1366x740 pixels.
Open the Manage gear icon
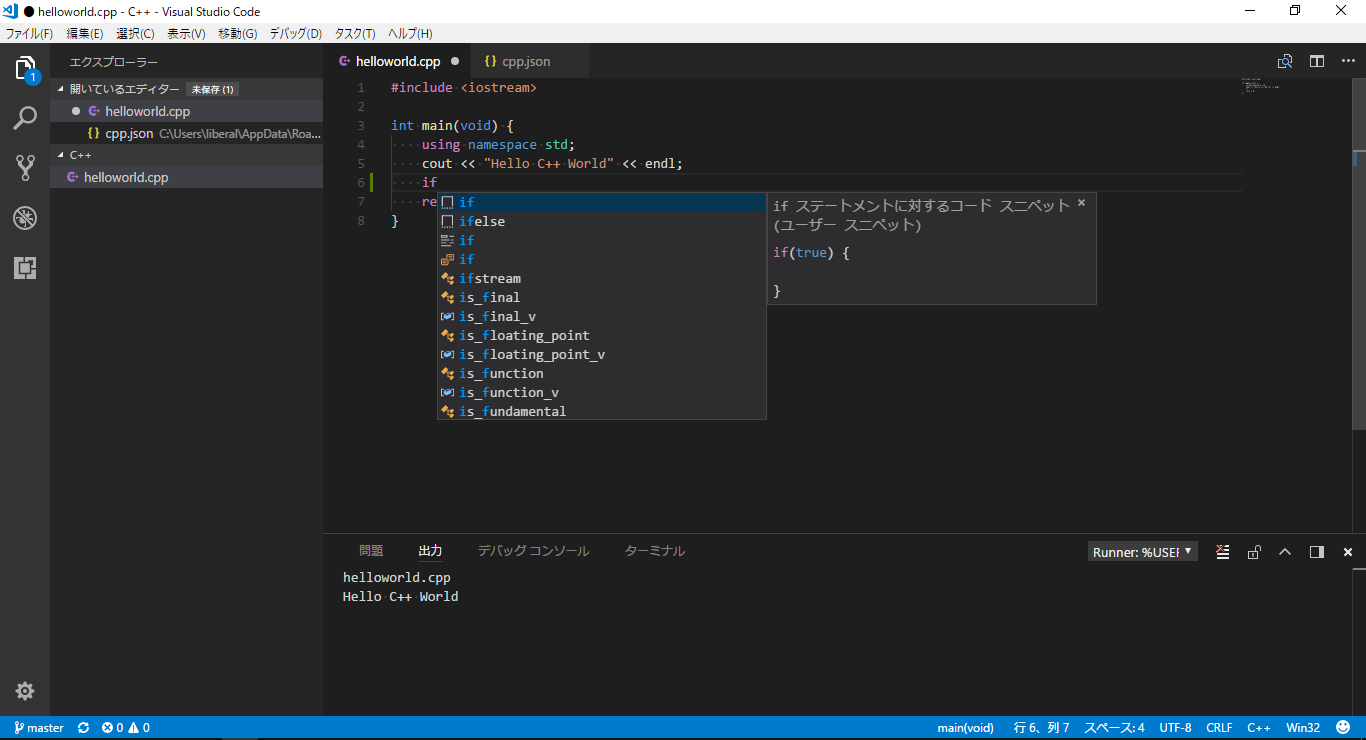click(x=25, y=691)
